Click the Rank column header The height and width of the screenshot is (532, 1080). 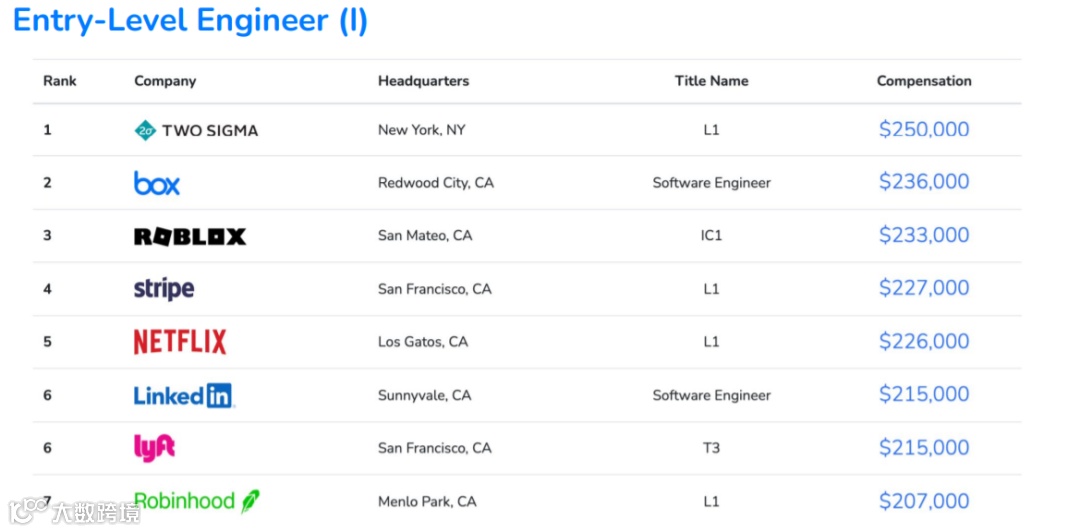(x=60, y=81)
